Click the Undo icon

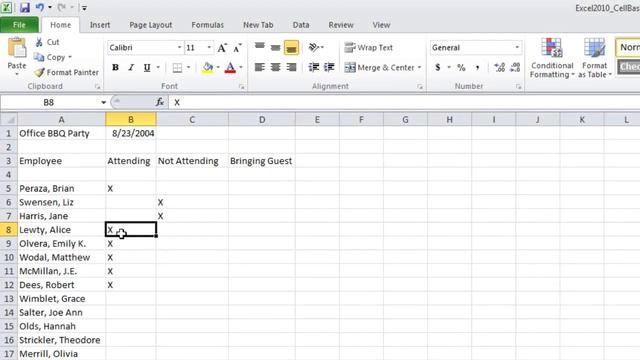click(40, 7)
